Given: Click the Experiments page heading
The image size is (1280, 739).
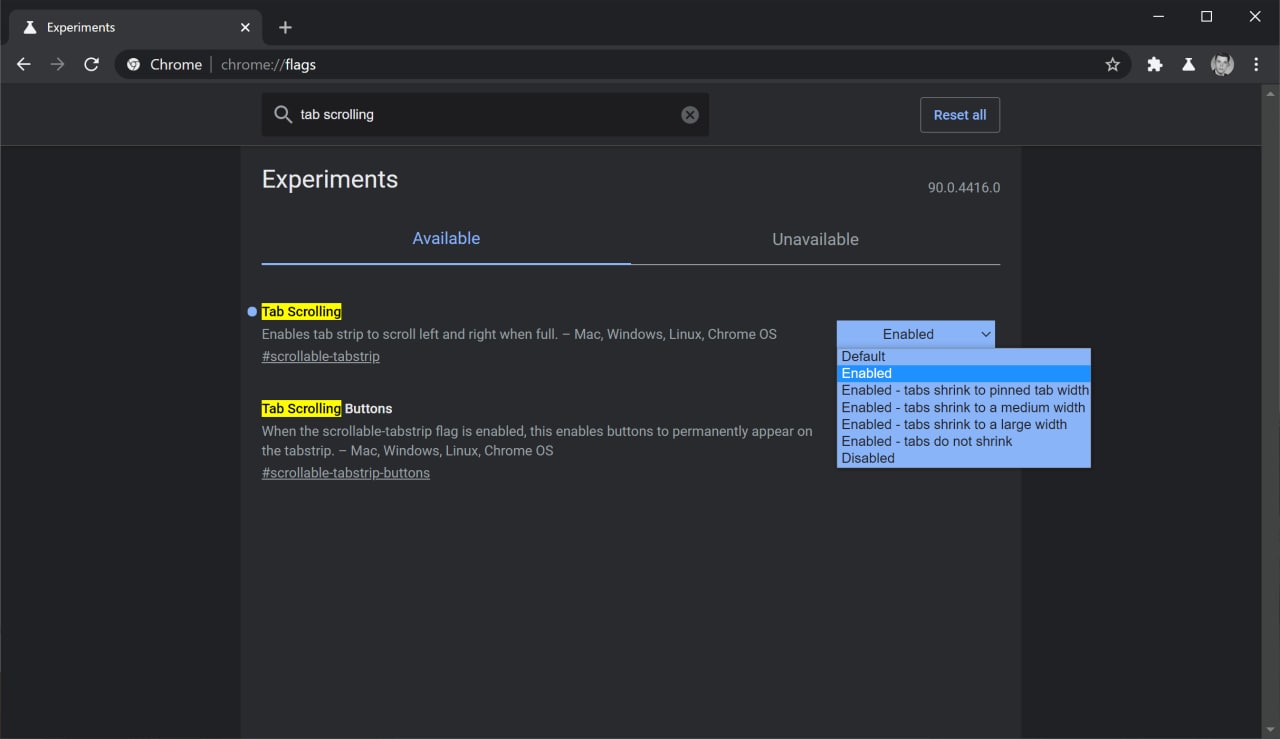Looking at the screenshot, I should 330,179.
